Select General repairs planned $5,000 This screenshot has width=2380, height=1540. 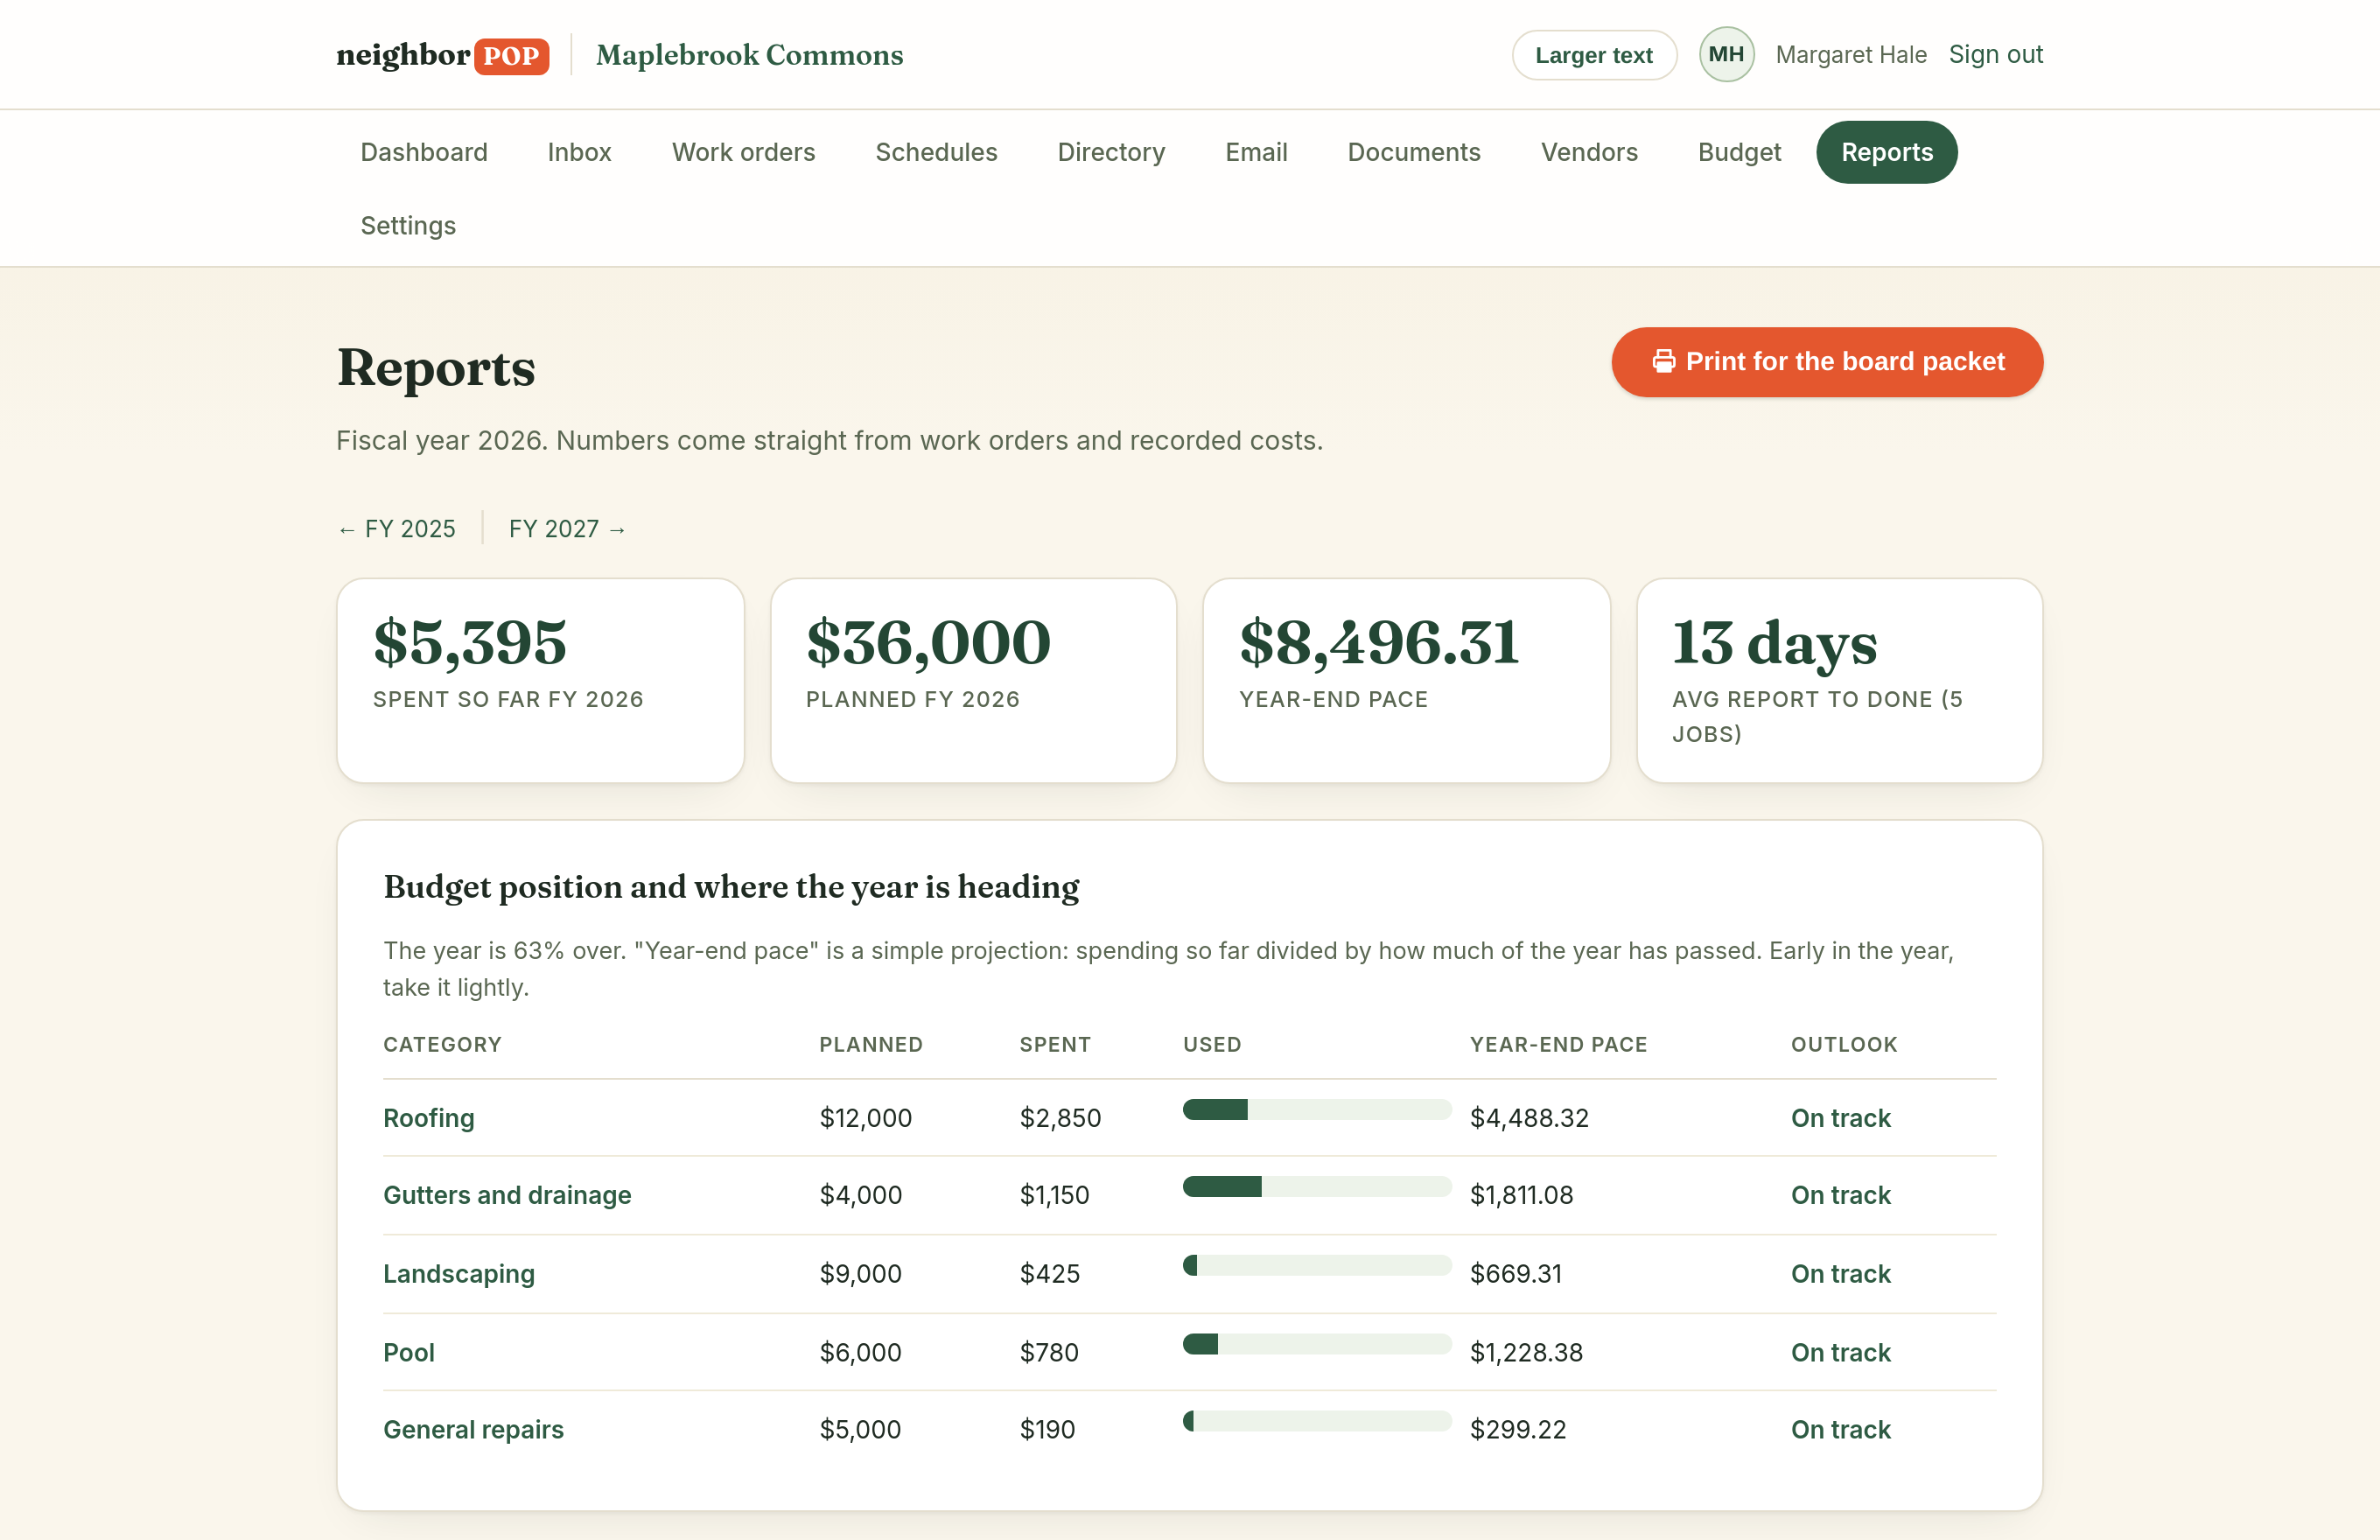(x=860, y=1429)
